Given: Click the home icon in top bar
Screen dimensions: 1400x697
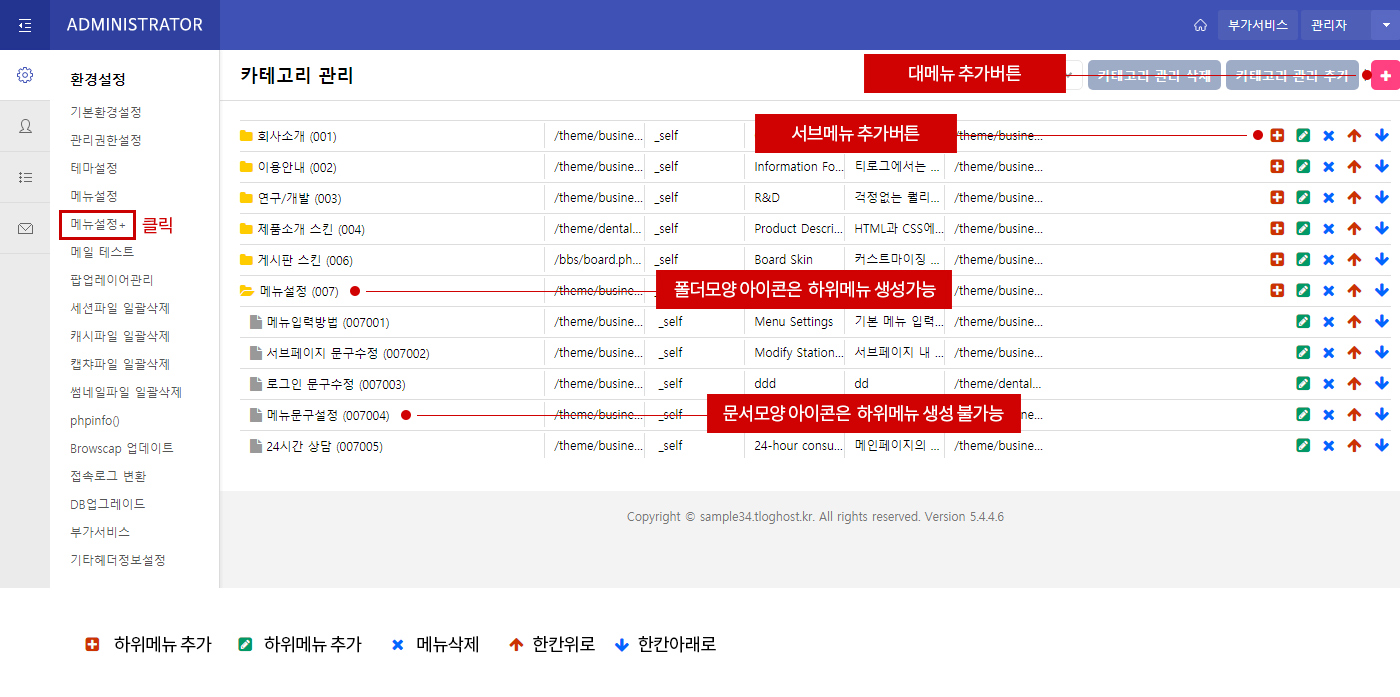Looking at the screenshot, I should tap(1200, 25).
